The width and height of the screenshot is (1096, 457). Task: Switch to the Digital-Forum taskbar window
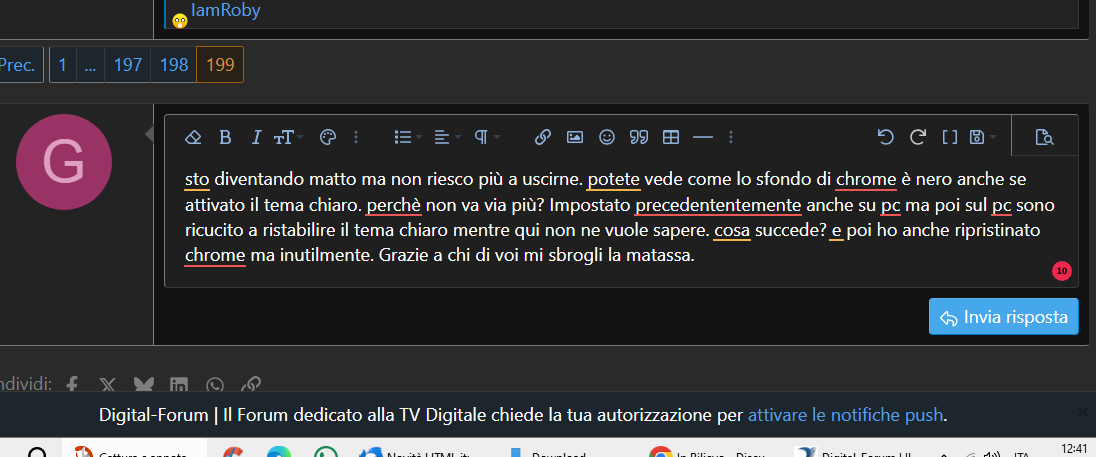[x=853, y=453]
